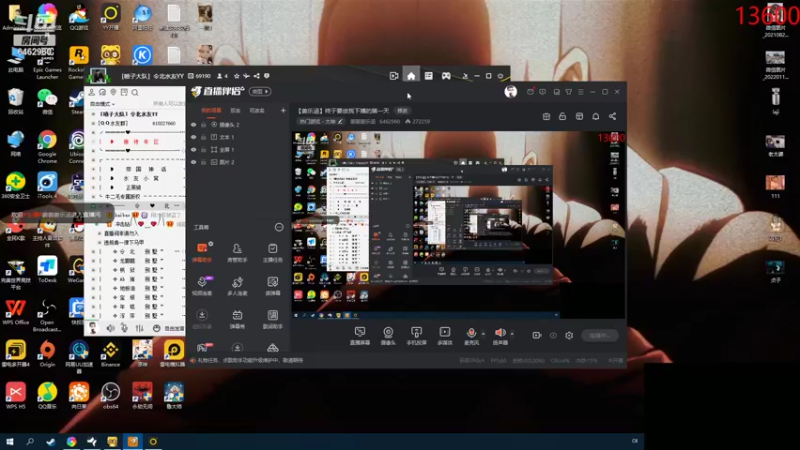Click the stream preview canvas
The height and width of the screenshot is (450, 800).
pos(458,224)
